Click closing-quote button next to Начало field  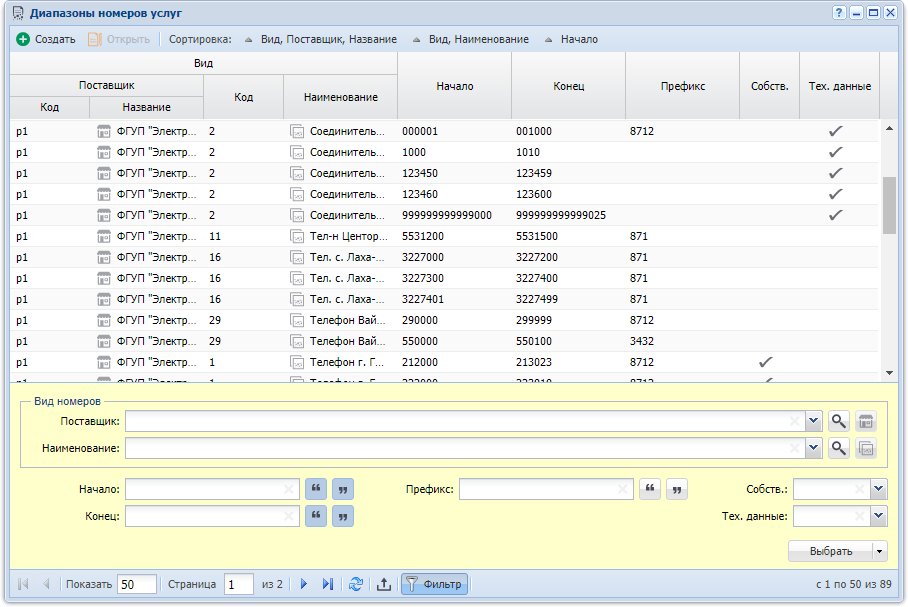click(x=343, y=489)
